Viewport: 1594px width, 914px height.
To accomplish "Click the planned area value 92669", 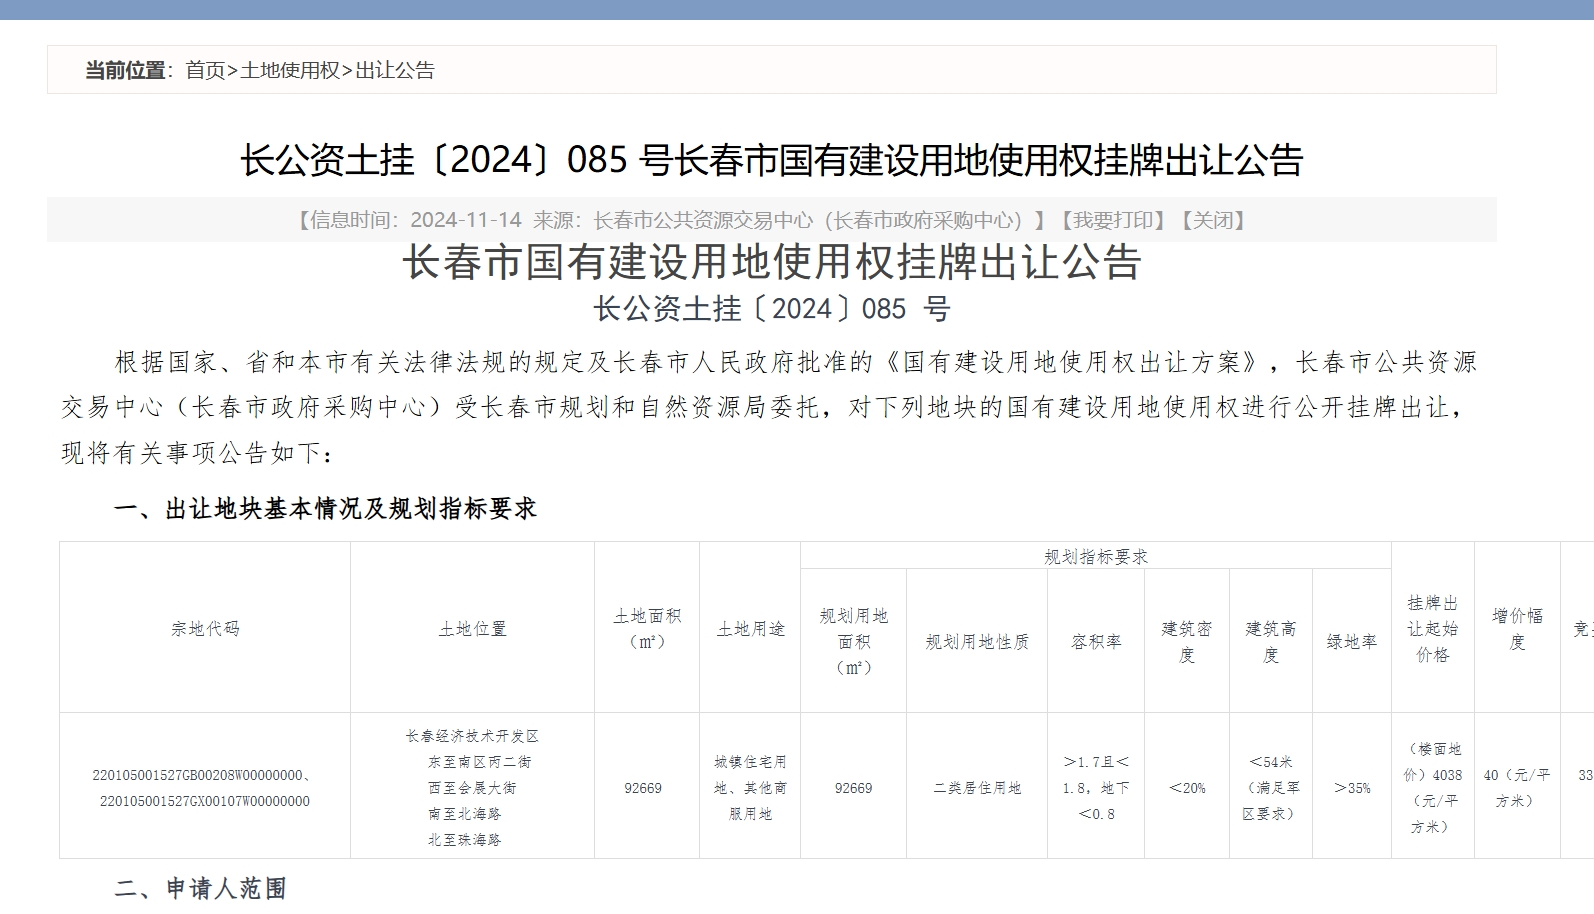I will [854, 788].
